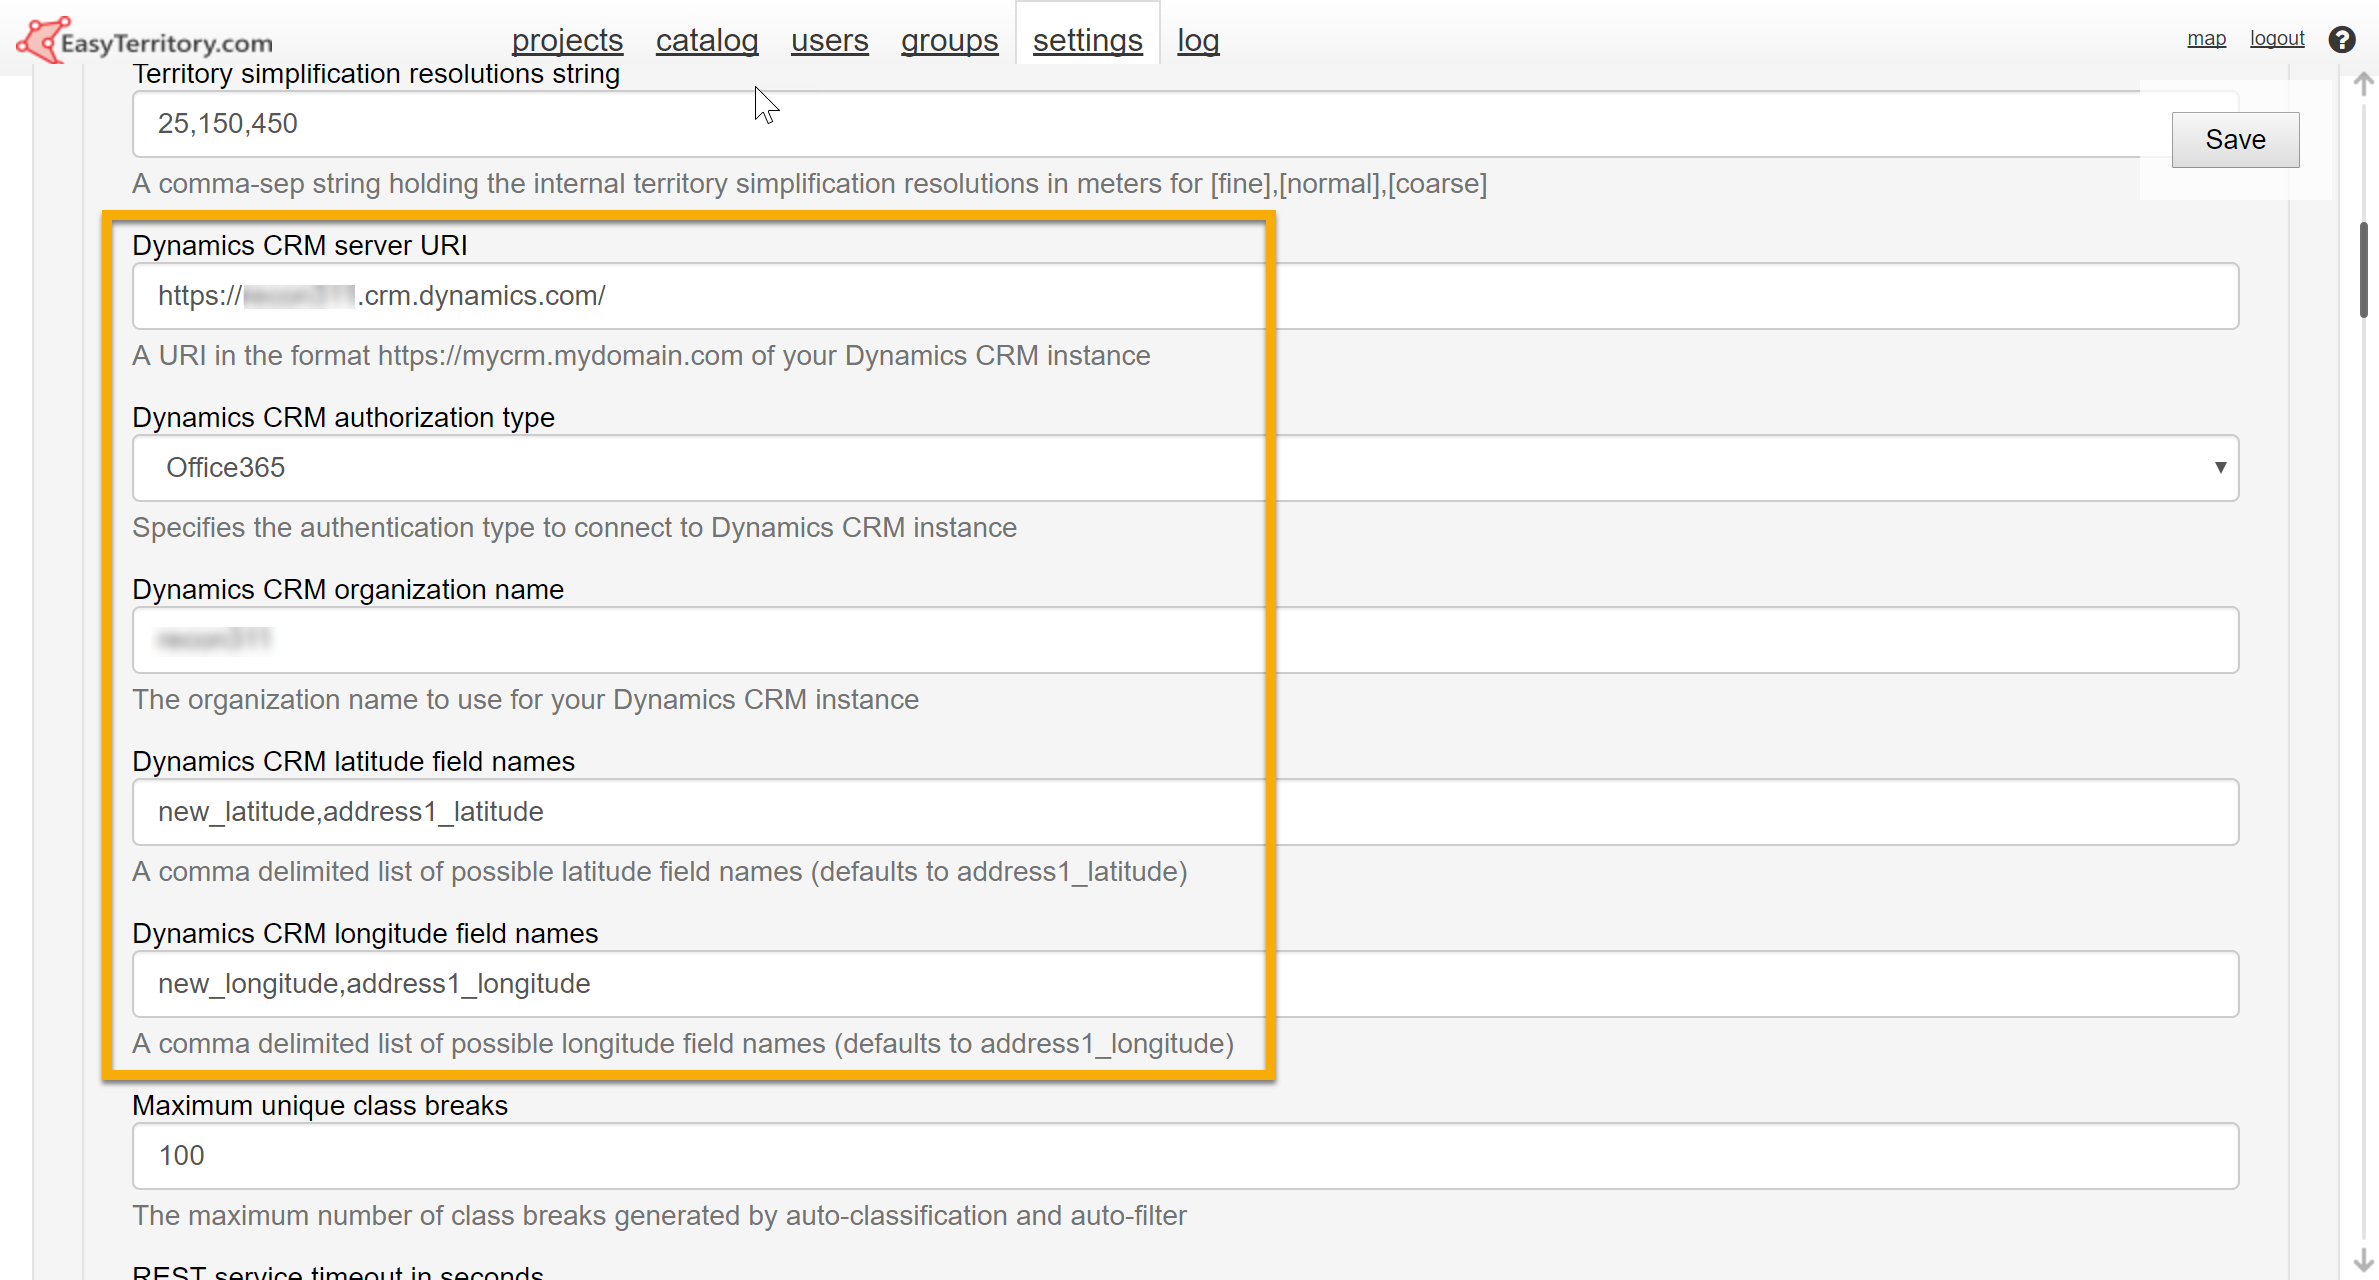Click the map link

(x=2206, y=38)
